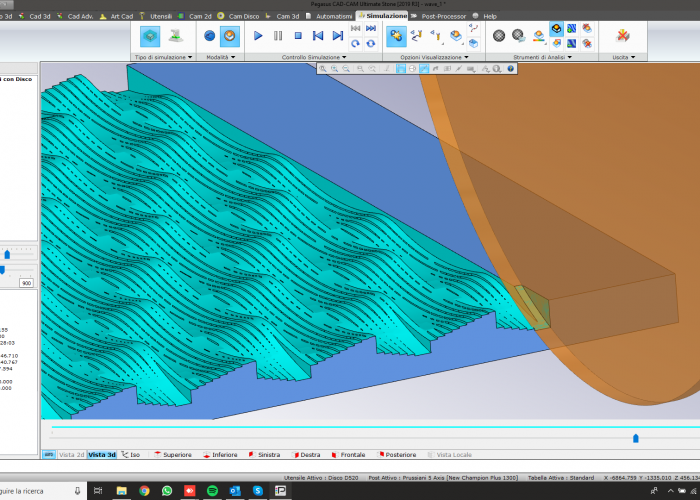Click the gray mesh sphere analysis icon

[499, 36]
